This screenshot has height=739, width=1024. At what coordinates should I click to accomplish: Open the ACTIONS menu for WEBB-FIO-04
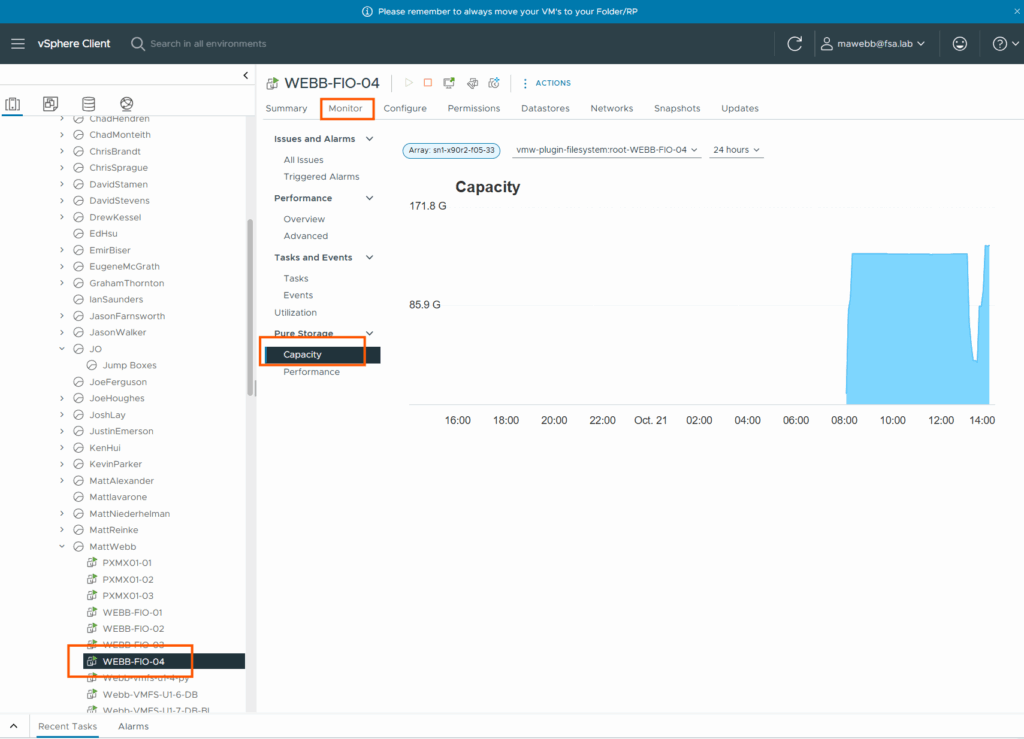[x=547, y=83]
